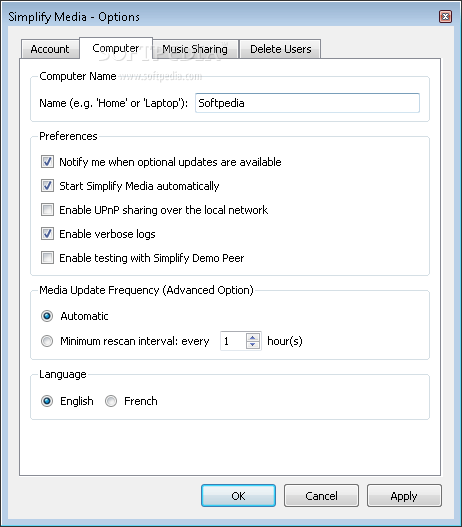Select the Computer tab
The image size is (462, 527).
click(116, 48)
